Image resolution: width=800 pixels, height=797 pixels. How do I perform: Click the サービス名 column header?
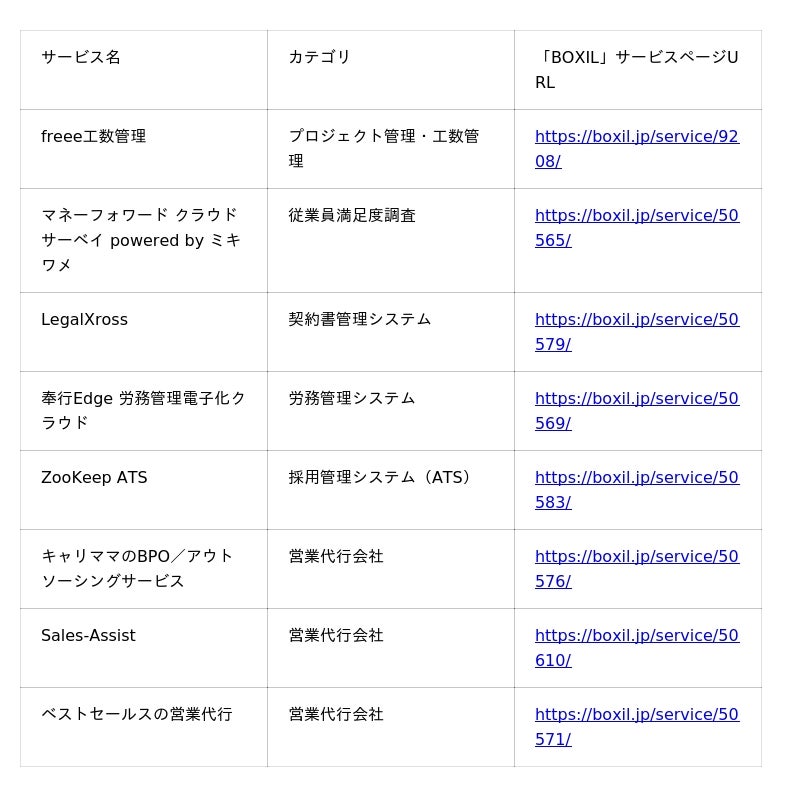pyautogui.click(x=81, y=57)
